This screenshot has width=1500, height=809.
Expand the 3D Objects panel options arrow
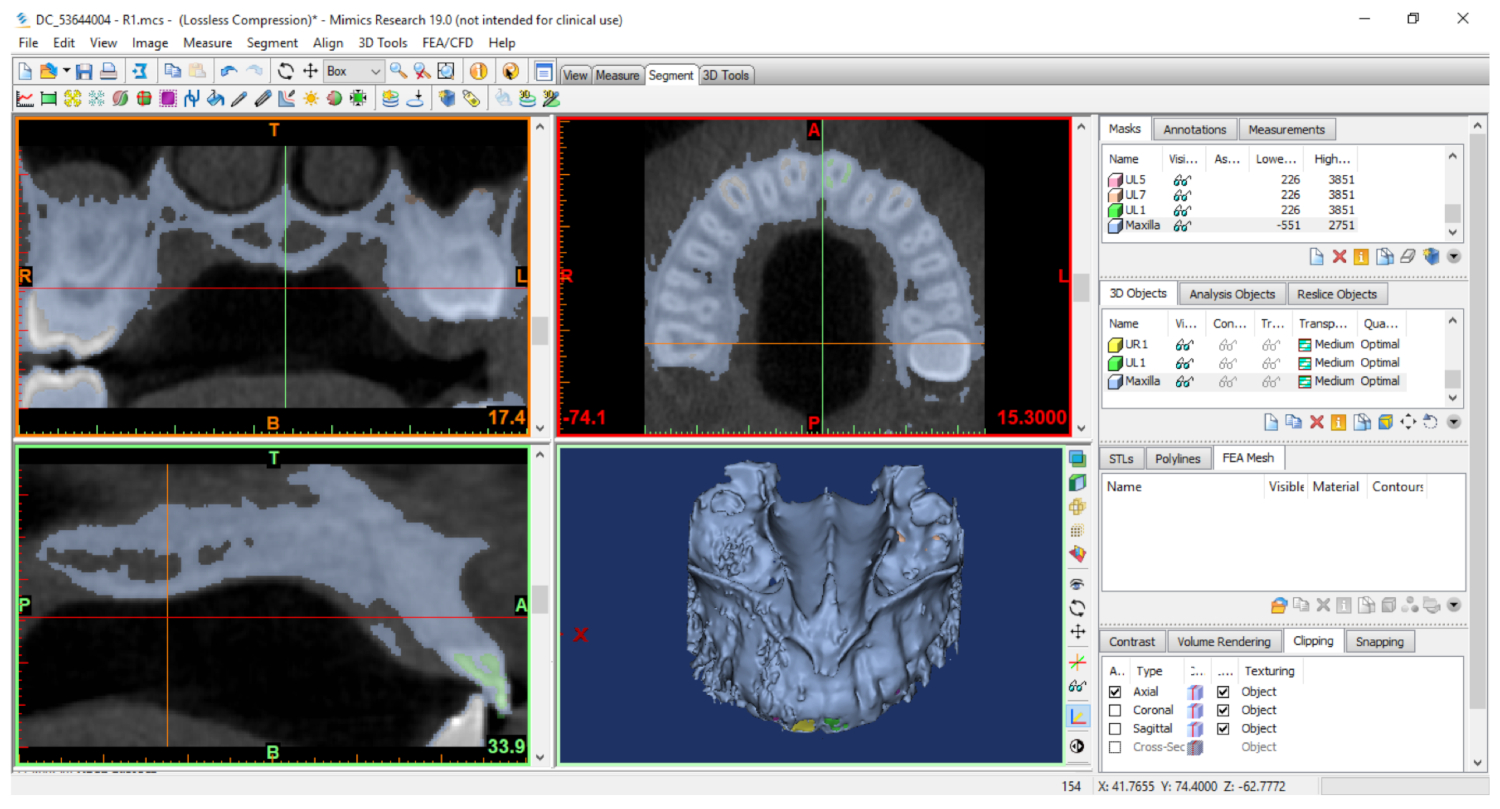click(1454, 422)
